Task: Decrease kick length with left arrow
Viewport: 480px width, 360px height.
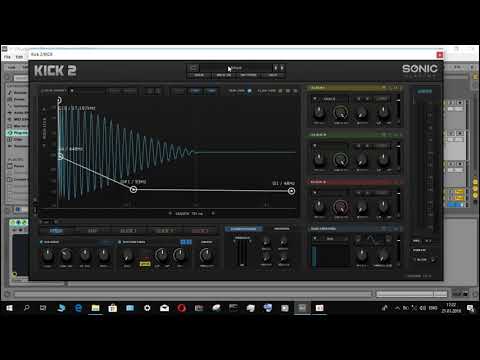Action: tap(170, 213)
